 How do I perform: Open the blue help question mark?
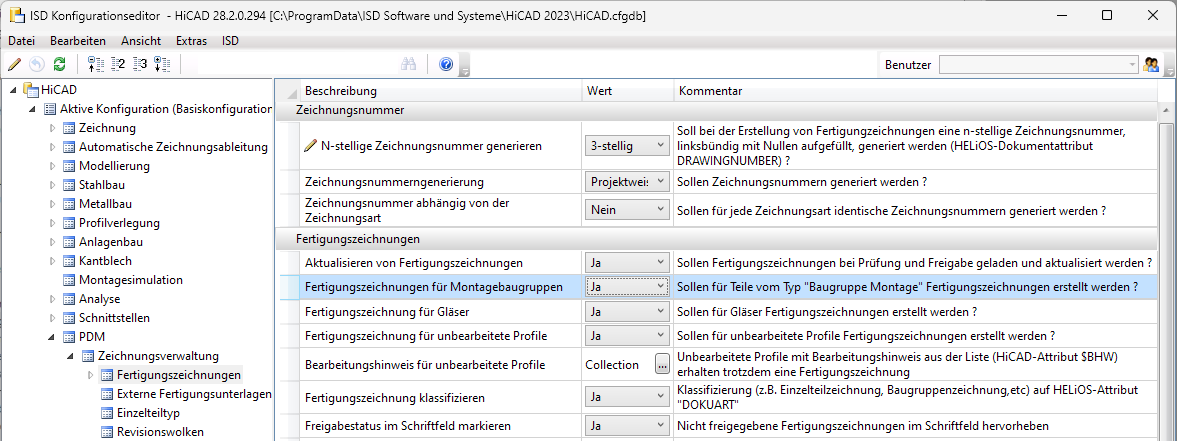(x=446, y=64)
